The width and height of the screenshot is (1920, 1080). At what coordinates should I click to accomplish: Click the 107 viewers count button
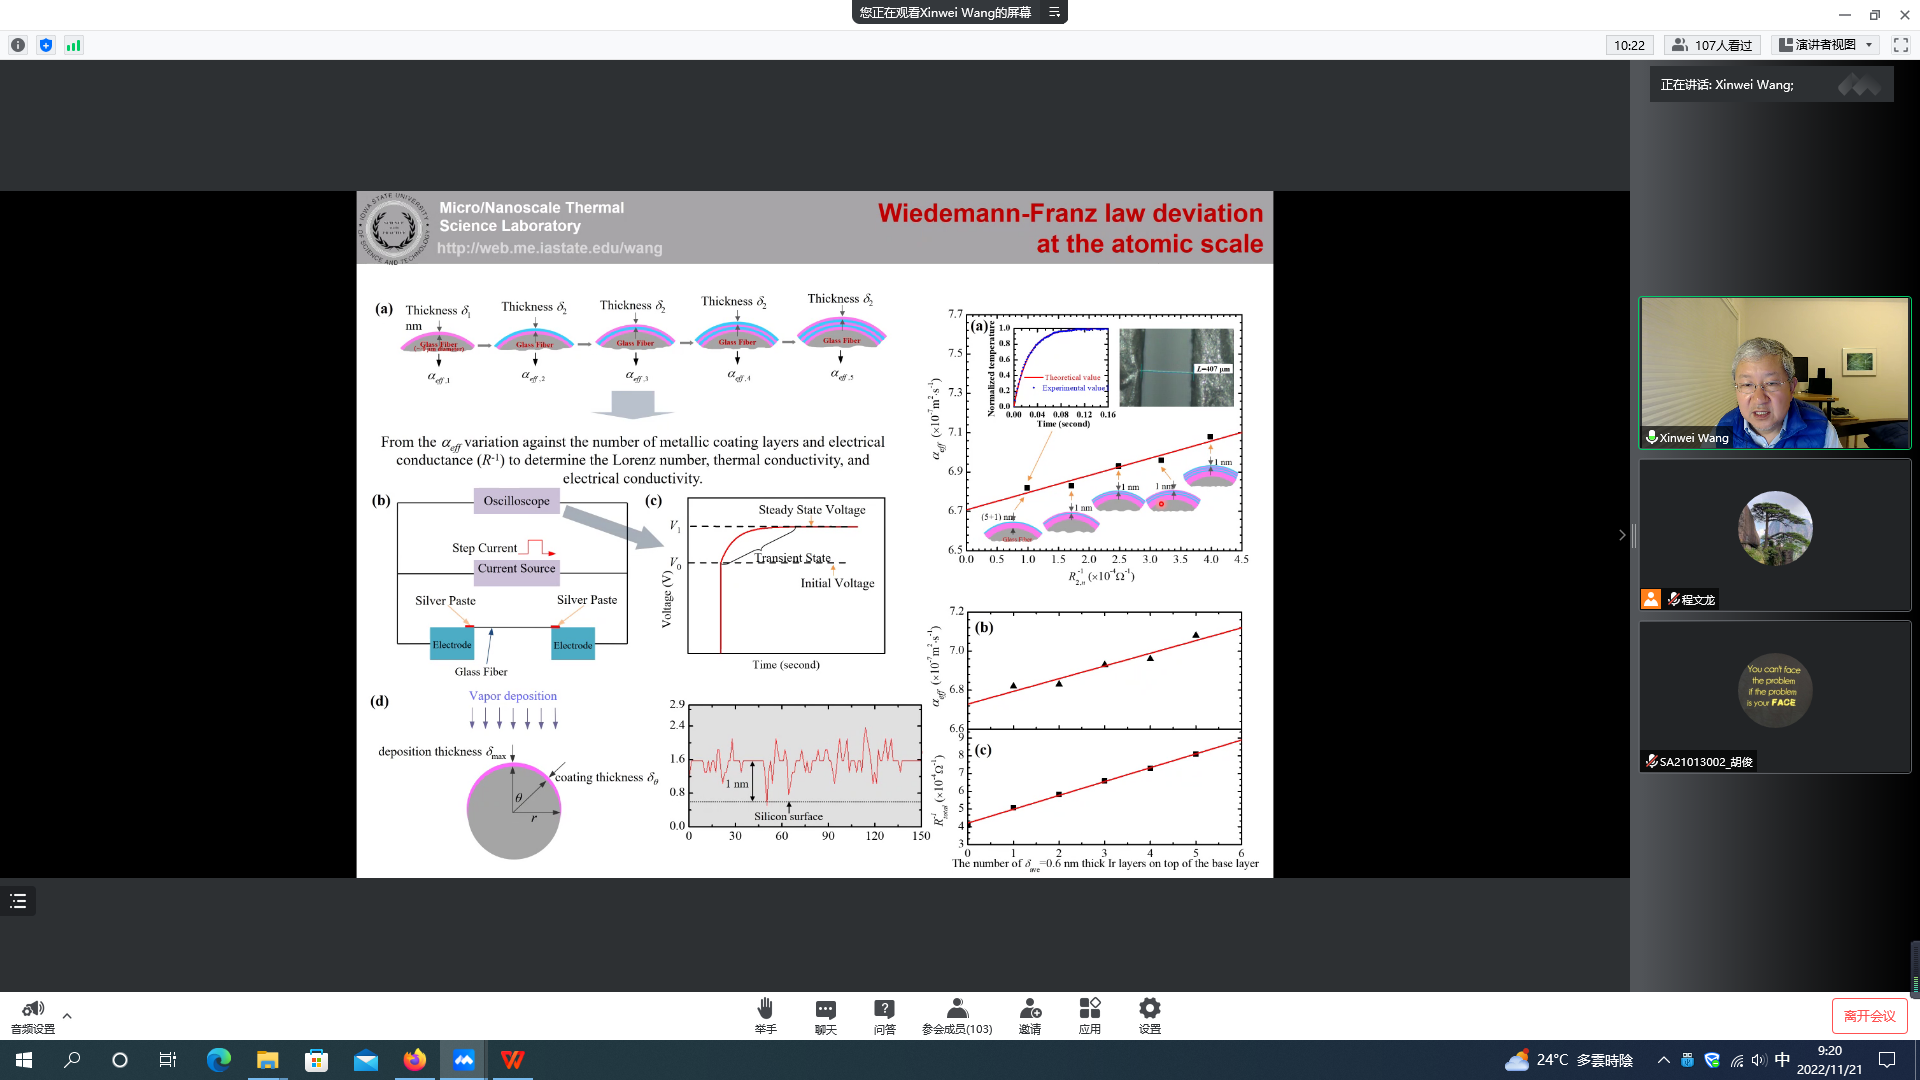click(x=1713, y=45)
